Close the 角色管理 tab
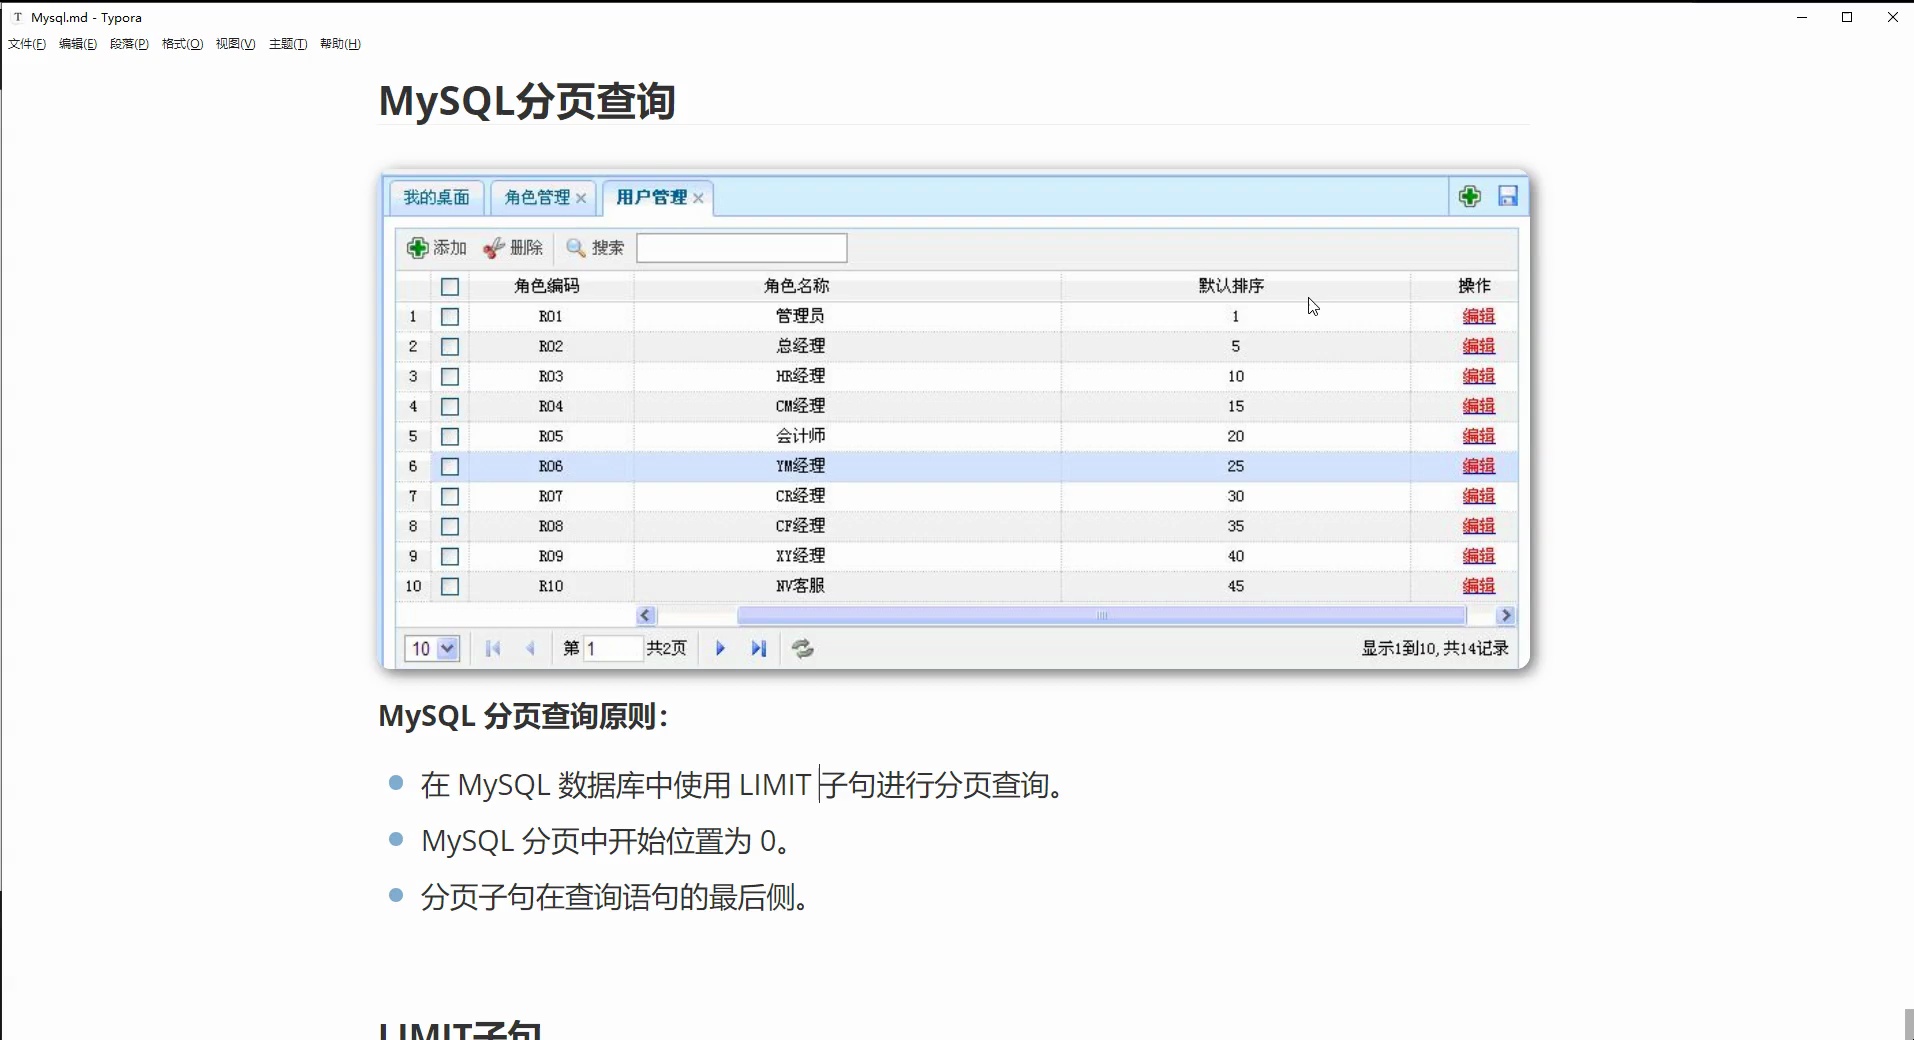This screenshot has height=1040, width=1914. click(x=581, y=198)
